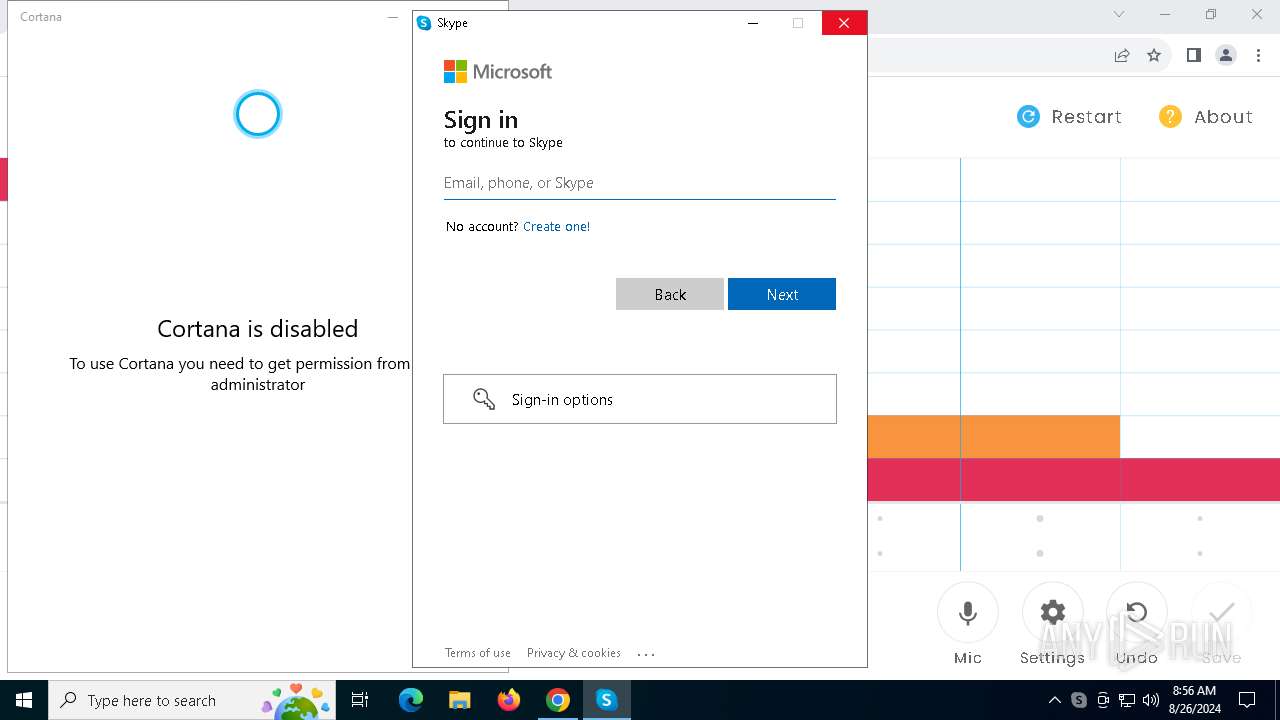Click the Cortana circle icon
Screen dimensions: 1280x720
[x=258, y=114]
